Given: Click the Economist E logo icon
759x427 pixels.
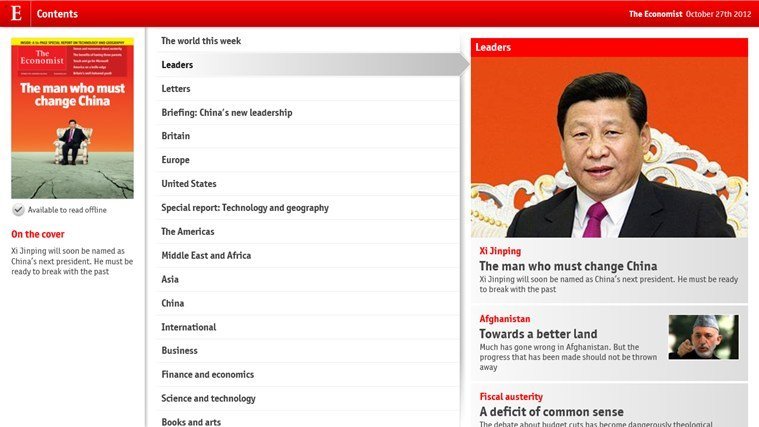Looking at the screenshot, I should [15, 13].
